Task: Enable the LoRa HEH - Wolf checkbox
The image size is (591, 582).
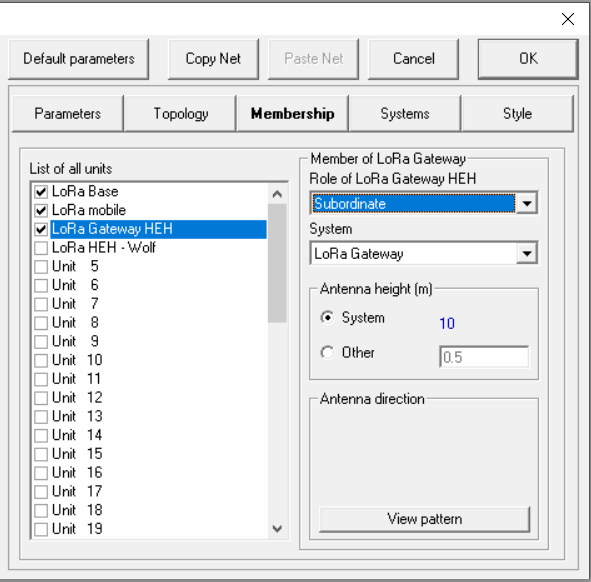Action: pyautogui.click(x=41, y=248)
